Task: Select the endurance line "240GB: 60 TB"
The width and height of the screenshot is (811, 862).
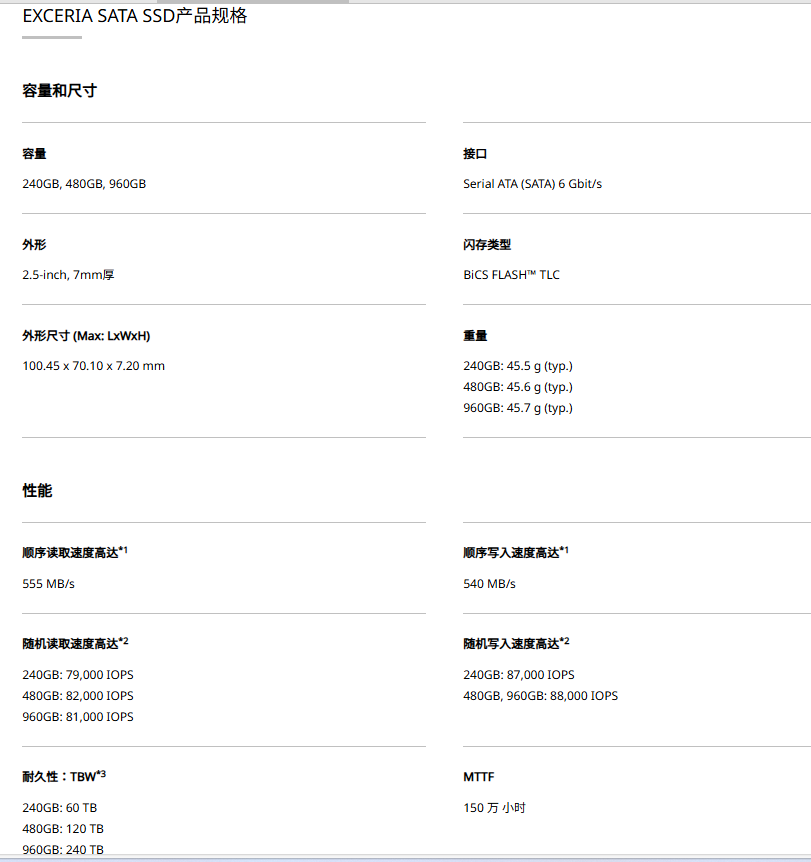Action: pyautogui.click(x=60, y=808)
